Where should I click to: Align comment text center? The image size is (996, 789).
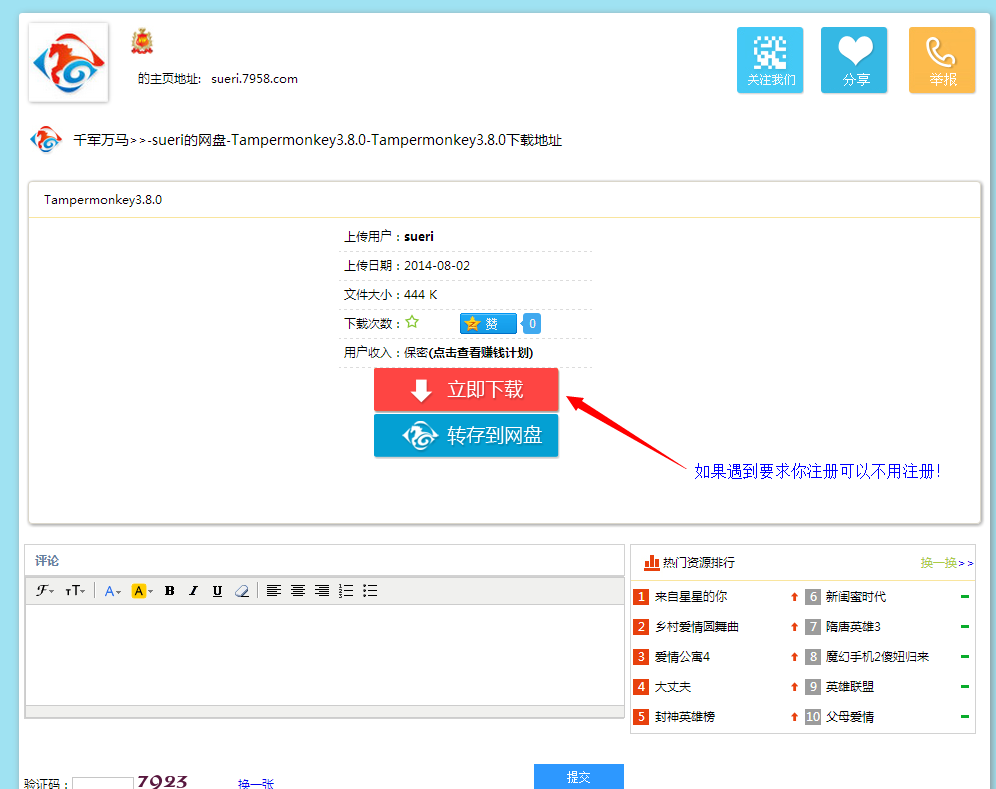pyautogui.click(x=298, y=591)
